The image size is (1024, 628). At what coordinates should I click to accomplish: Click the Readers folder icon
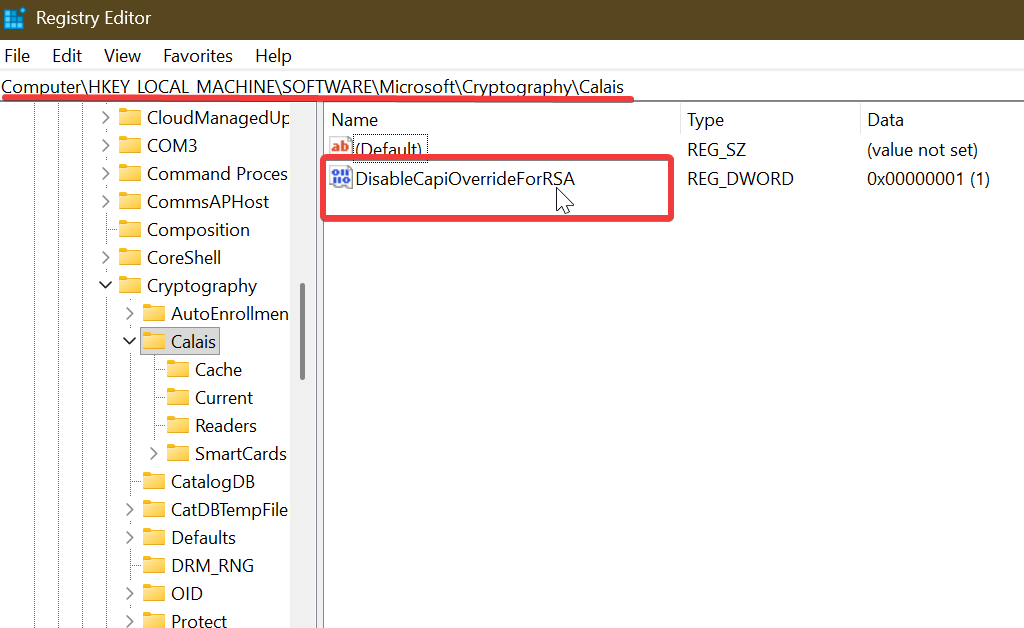(x=176, y=425)
